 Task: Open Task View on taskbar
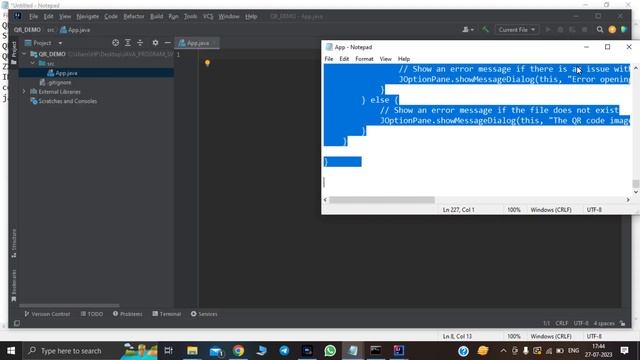(169, 351)
